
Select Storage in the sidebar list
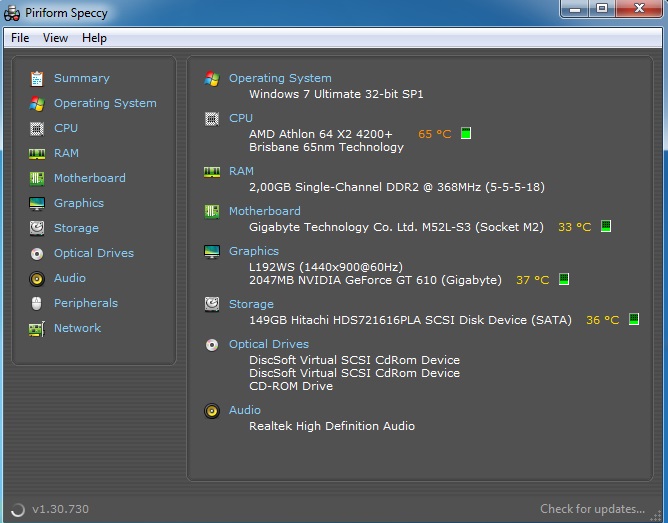point(76,228)
